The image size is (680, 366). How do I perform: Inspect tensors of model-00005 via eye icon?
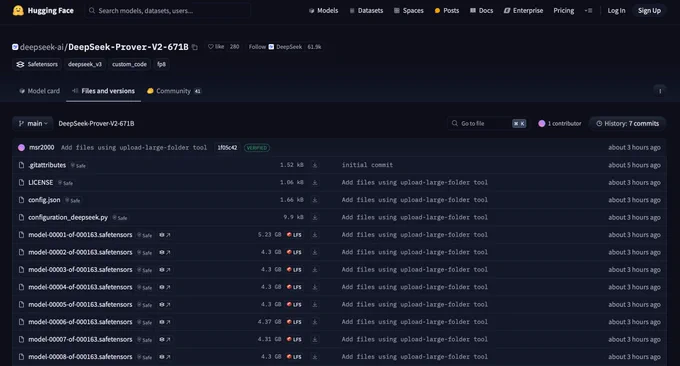click(164, 304)
